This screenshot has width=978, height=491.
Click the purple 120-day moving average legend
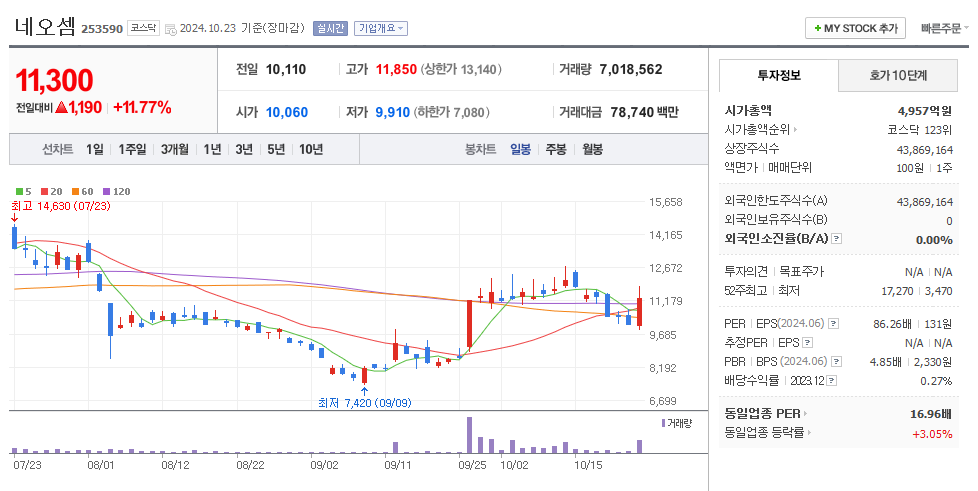pos(117,192)
